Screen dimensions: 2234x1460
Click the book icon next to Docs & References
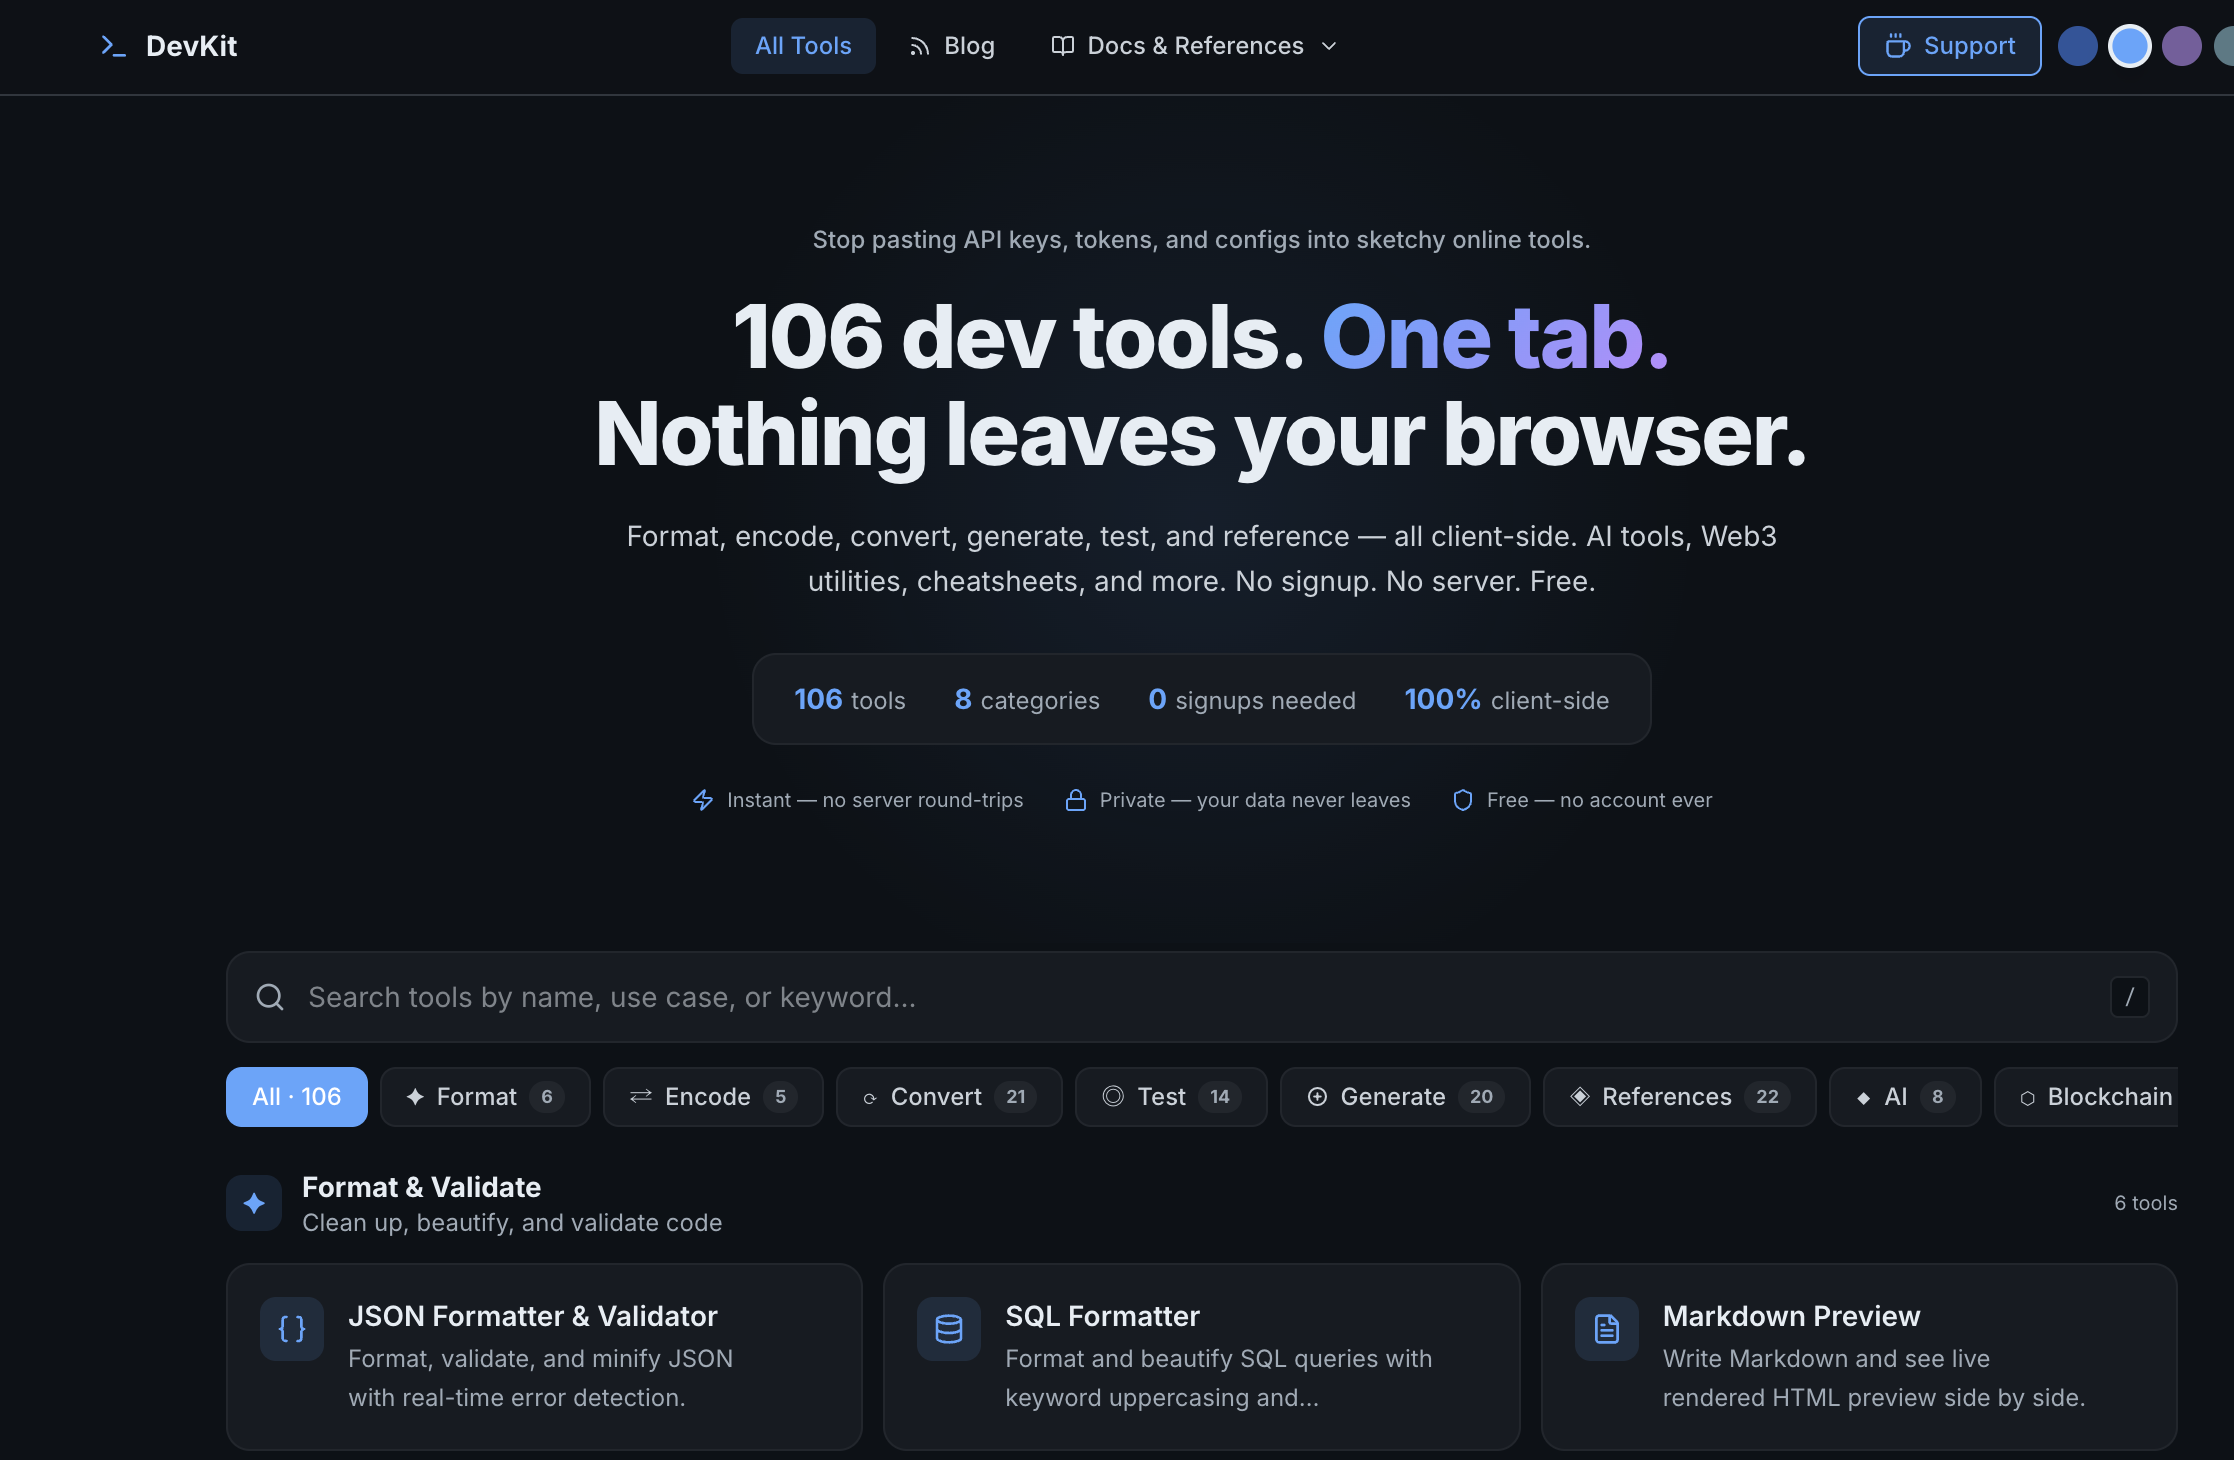click(1061, 45)
